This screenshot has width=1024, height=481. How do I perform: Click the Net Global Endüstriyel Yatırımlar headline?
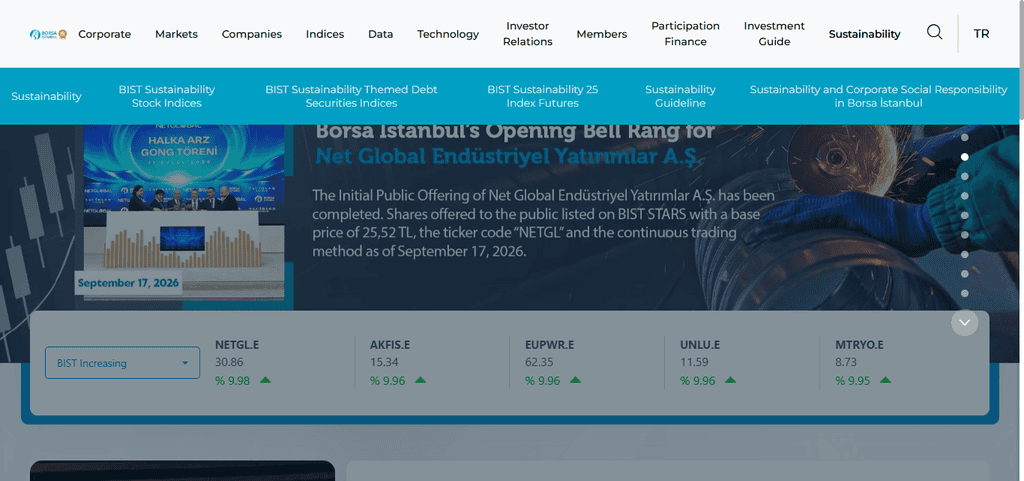(x=508, y=157)
